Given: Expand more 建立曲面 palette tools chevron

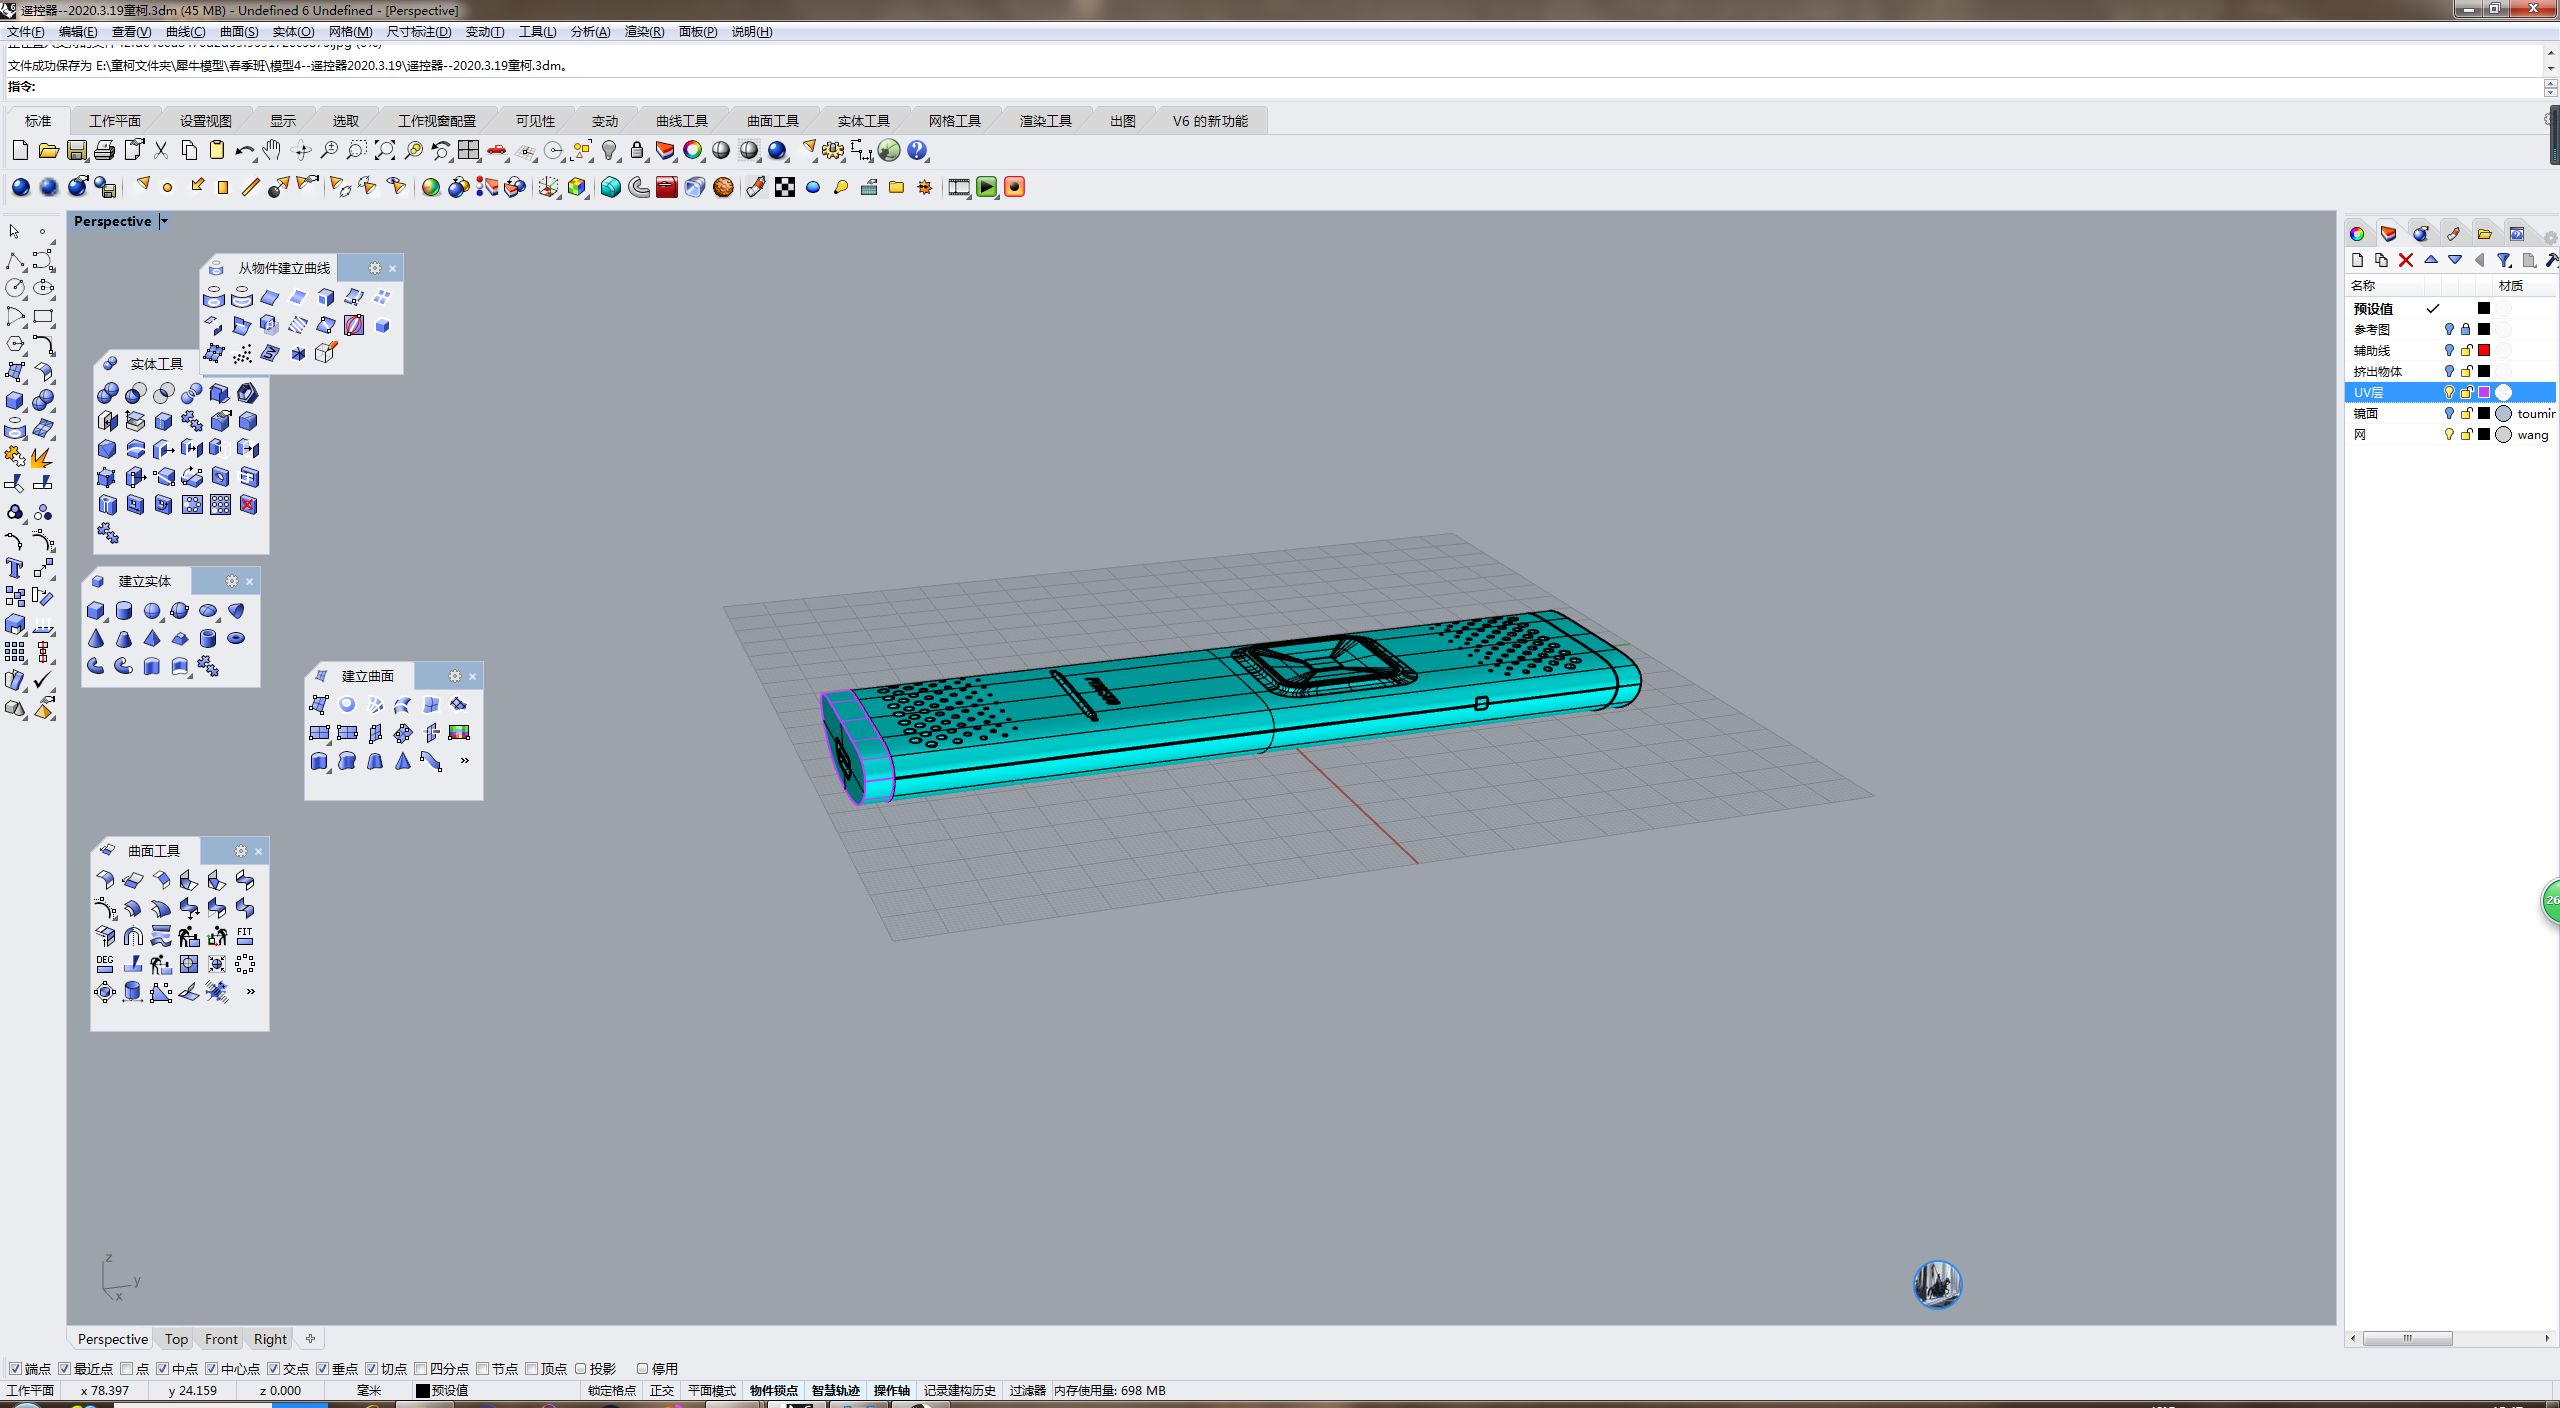Looking at the screenshot, I should tap(464, 760).
